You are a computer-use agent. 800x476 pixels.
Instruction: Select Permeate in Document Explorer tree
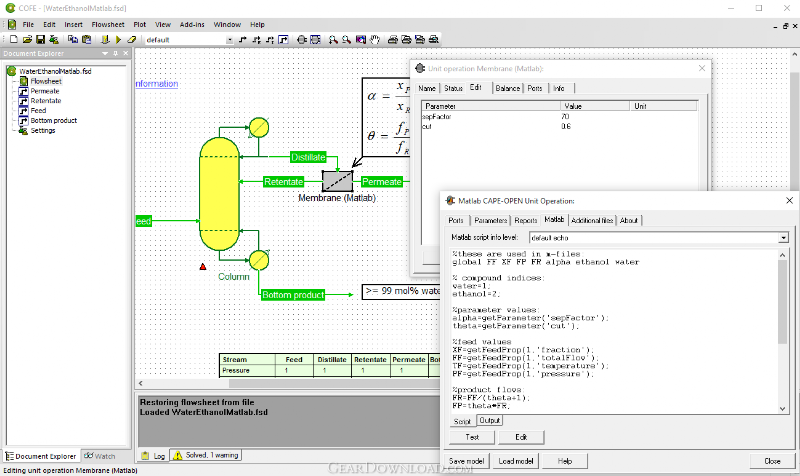pos(45,91)
